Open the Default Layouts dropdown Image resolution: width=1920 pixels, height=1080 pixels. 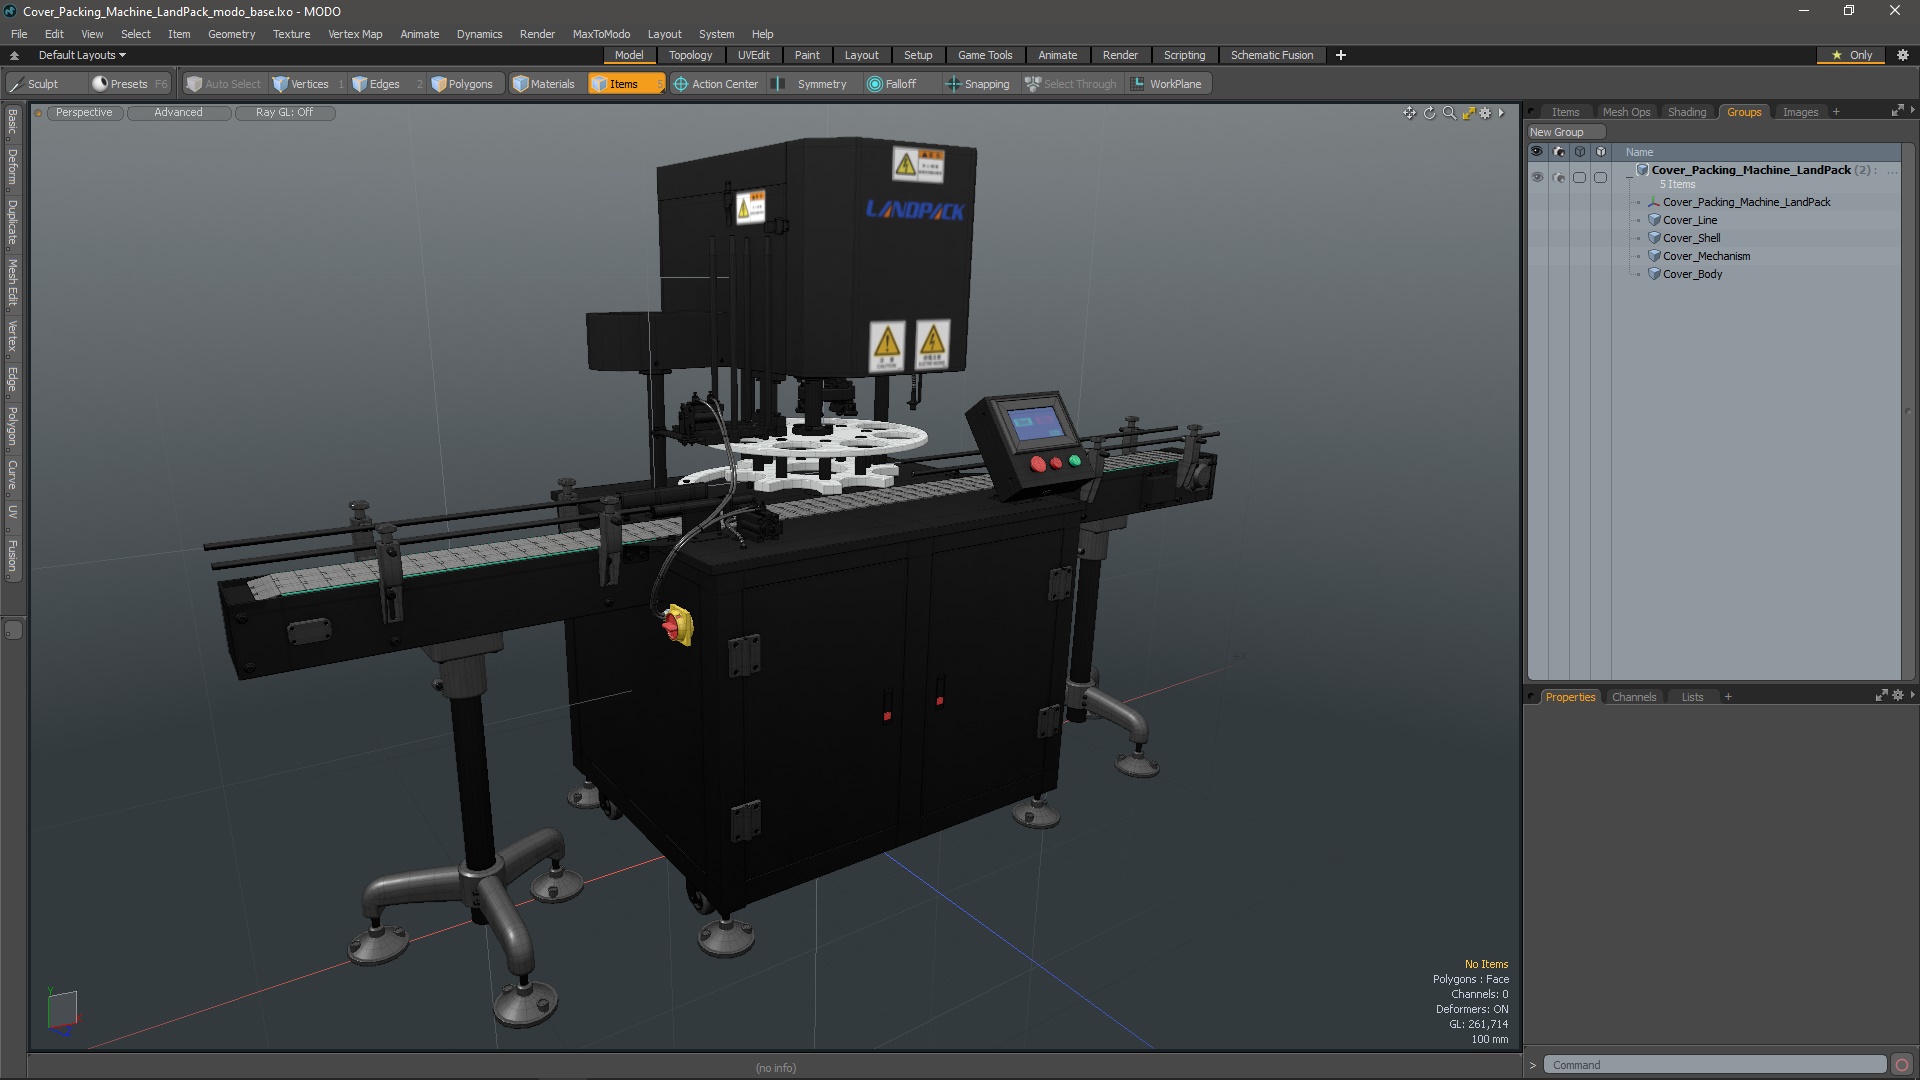(x=82, y=55)
